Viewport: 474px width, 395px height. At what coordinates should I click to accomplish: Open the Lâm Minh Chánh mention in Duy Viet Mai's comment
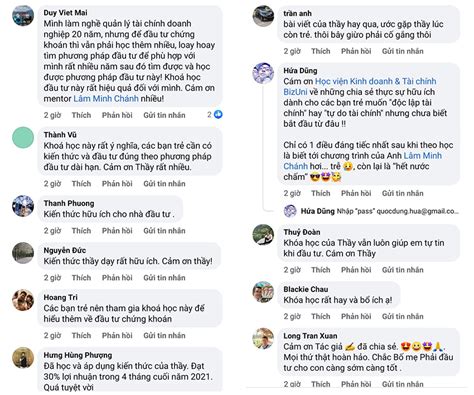(106, 99)
